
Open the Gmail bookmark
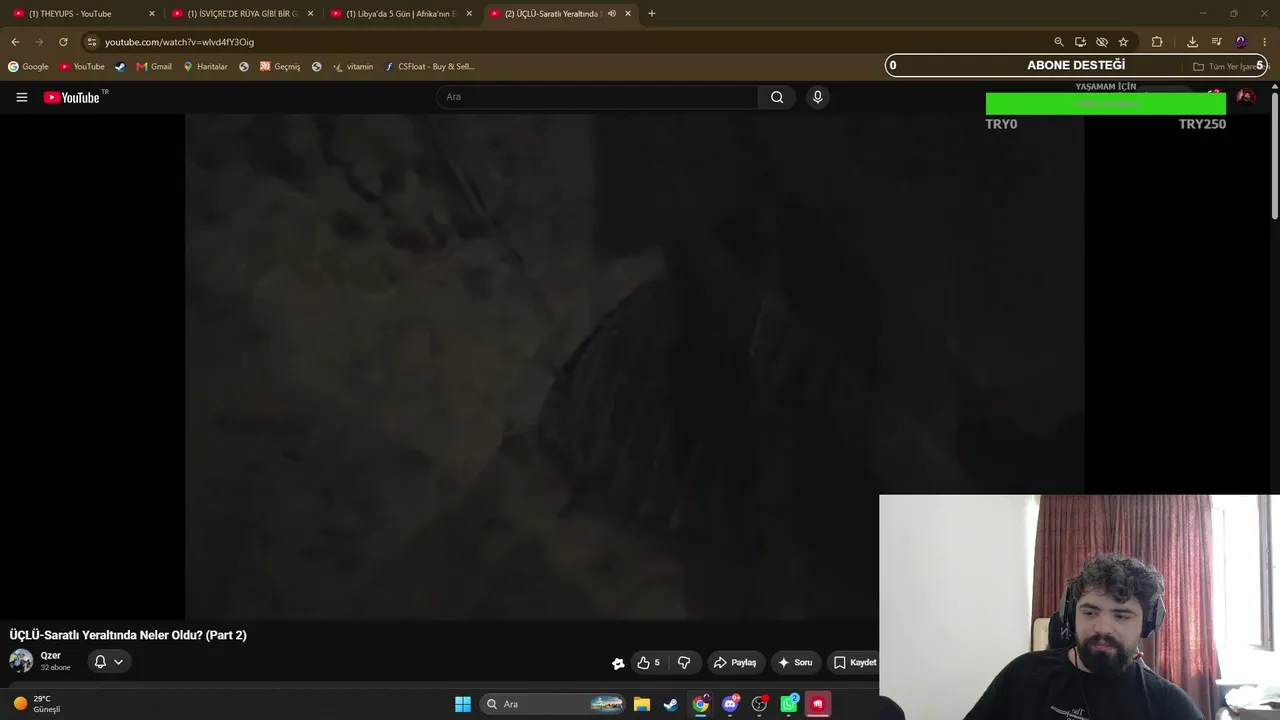point(154,67)
